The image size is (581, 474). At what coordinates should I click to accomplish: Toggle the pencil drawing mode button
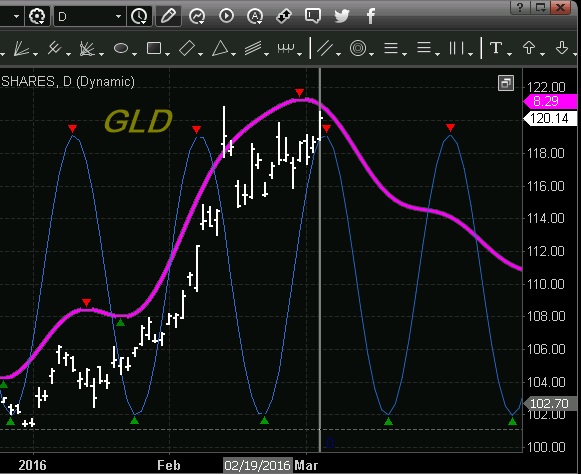click(x=169, y=16)
